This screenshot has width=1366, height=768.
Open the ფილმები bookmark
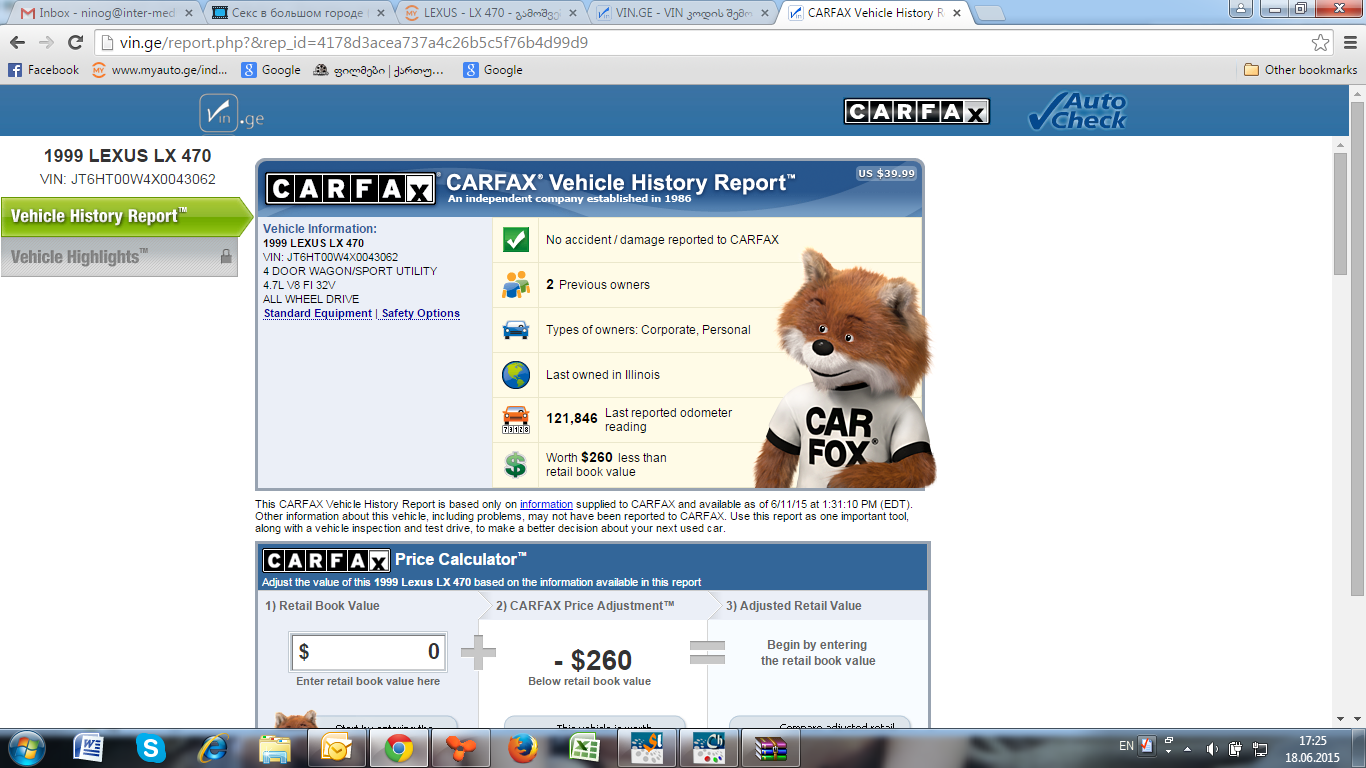point(380,70)
